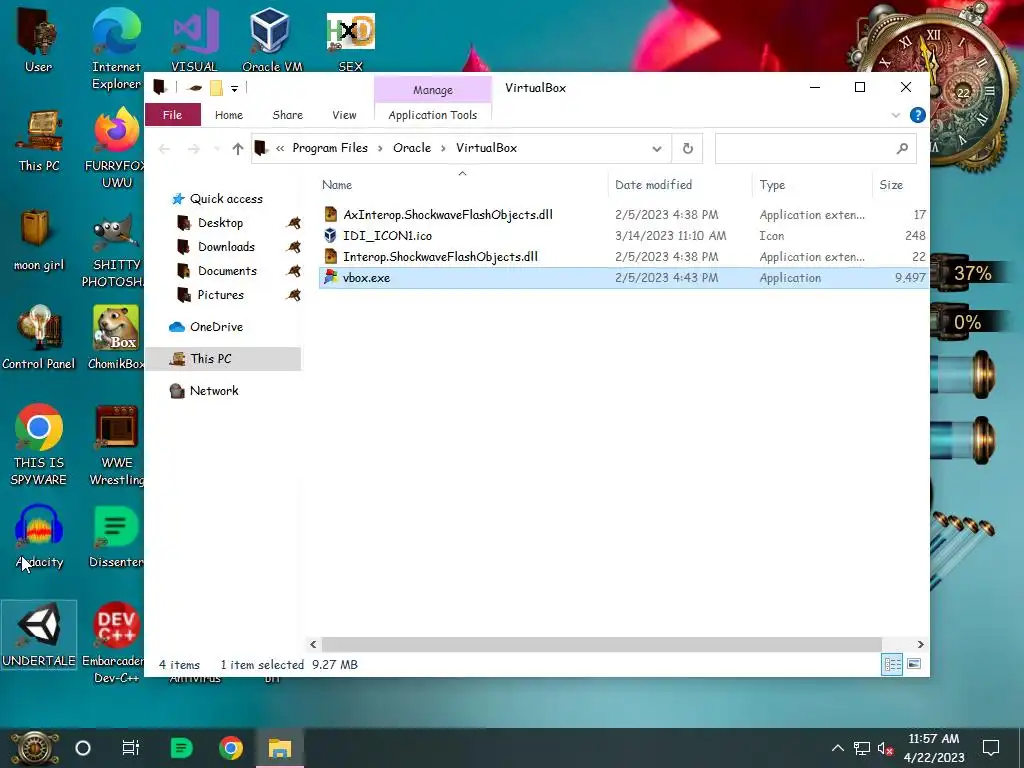Expand address bar history dropdown
The image size is (1024, 768).
point(656,149)
